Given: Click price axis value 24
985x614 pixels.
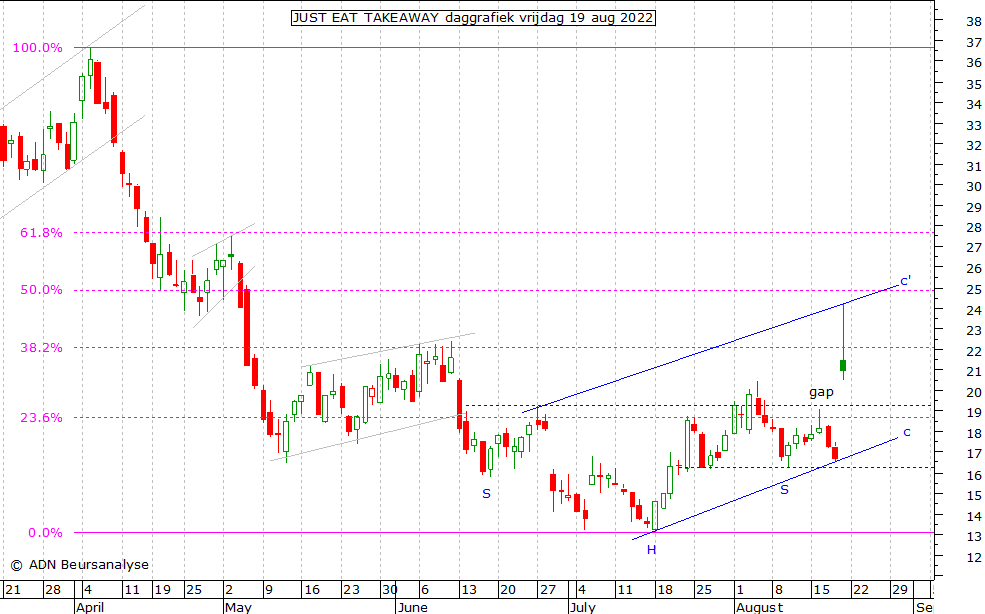Looking at the screenshot, I should tap(974, 310).
